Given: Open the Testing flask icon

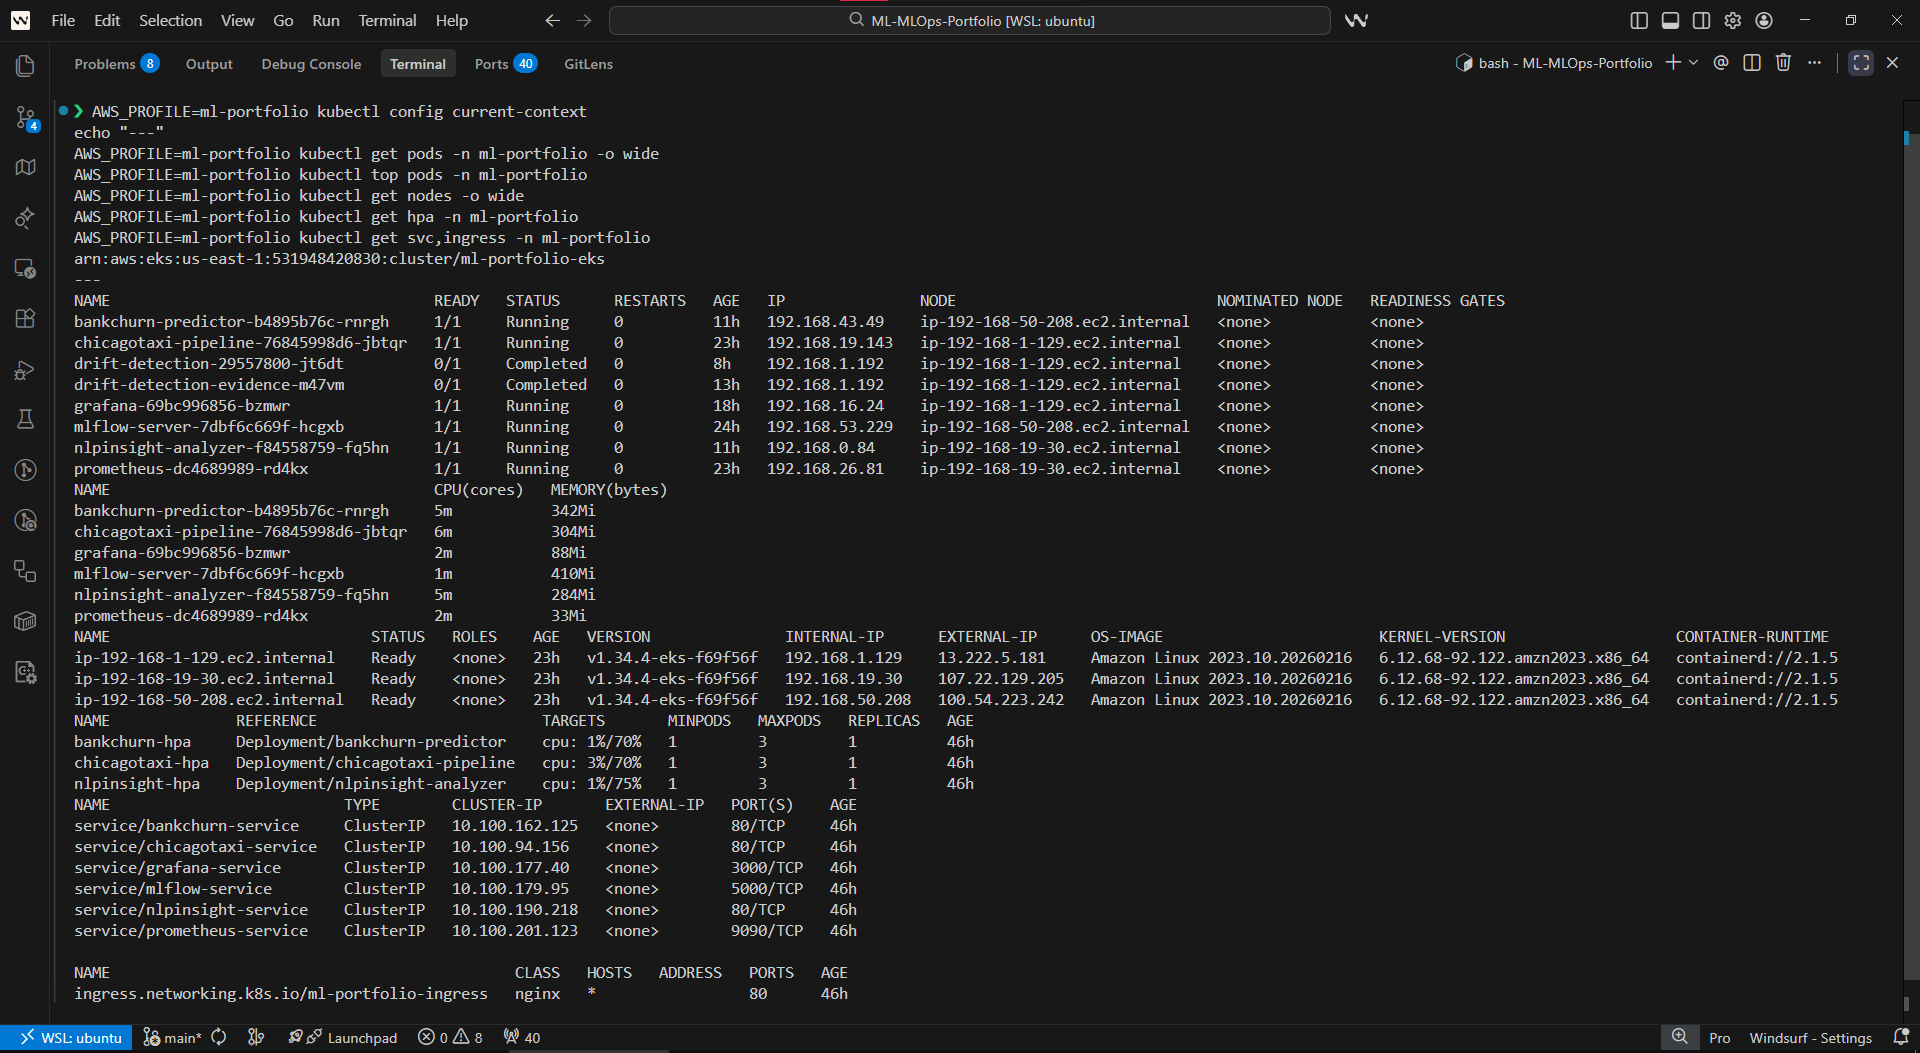Looking at the screenshot, I should pos(26,419).
